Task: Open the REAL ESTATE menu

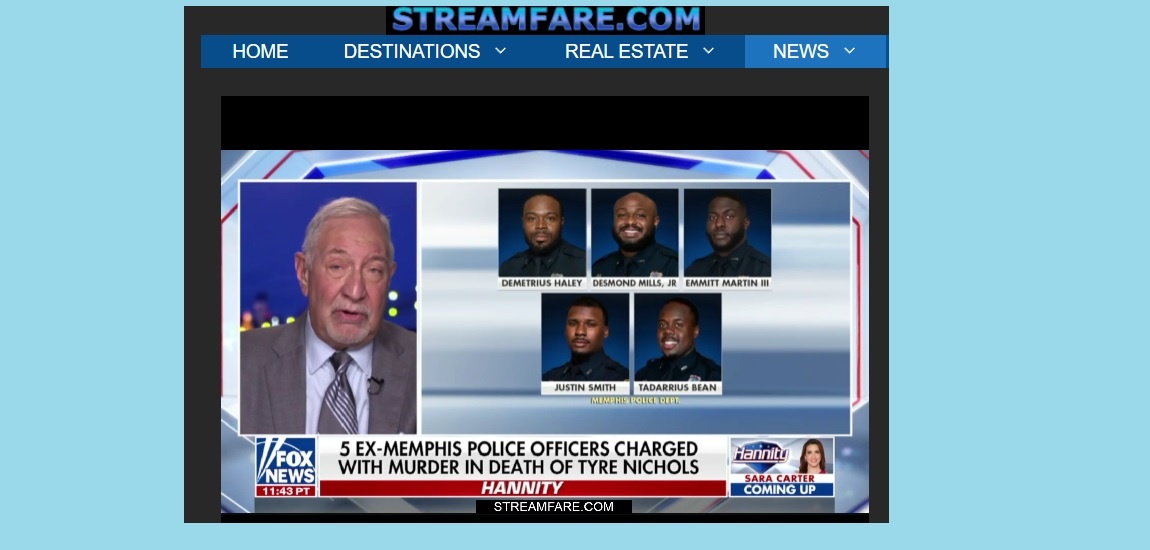Action: click(626, 51)
